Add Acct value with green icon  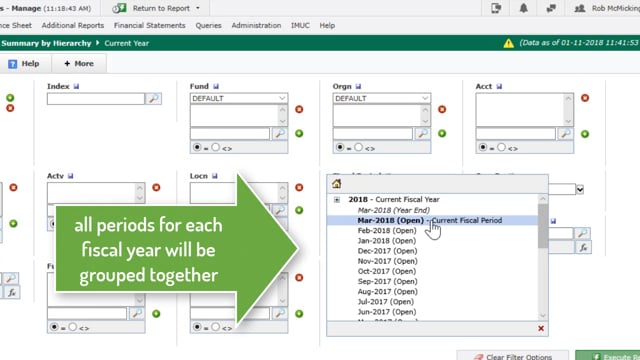point(585,134)
